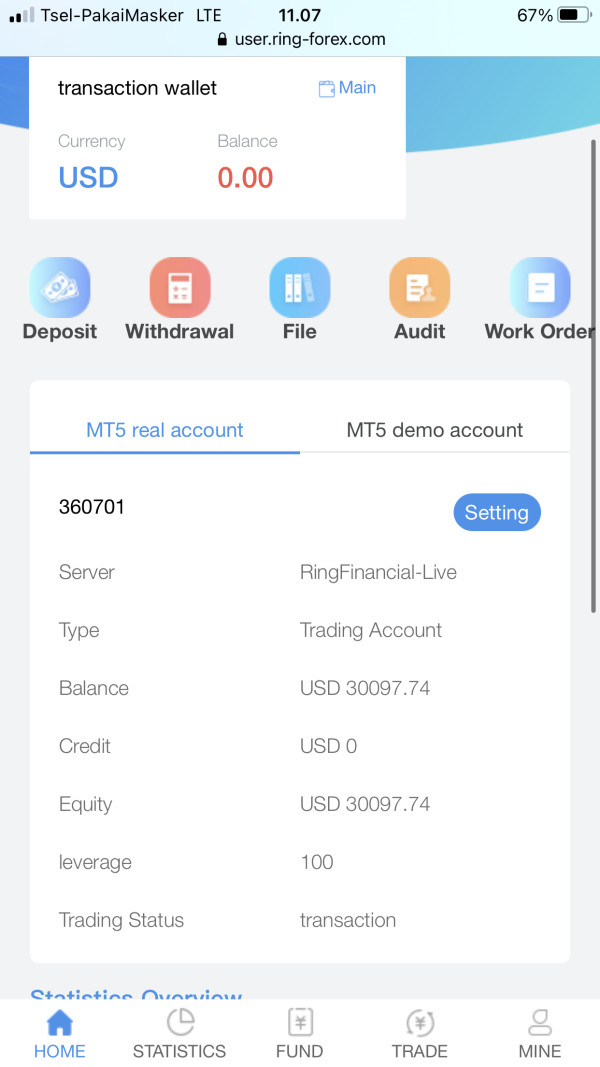The width and height of the screenshot is (600, 1067).
Task: Tap the Balance value USD 30097.74
Action: coord(365,688)
